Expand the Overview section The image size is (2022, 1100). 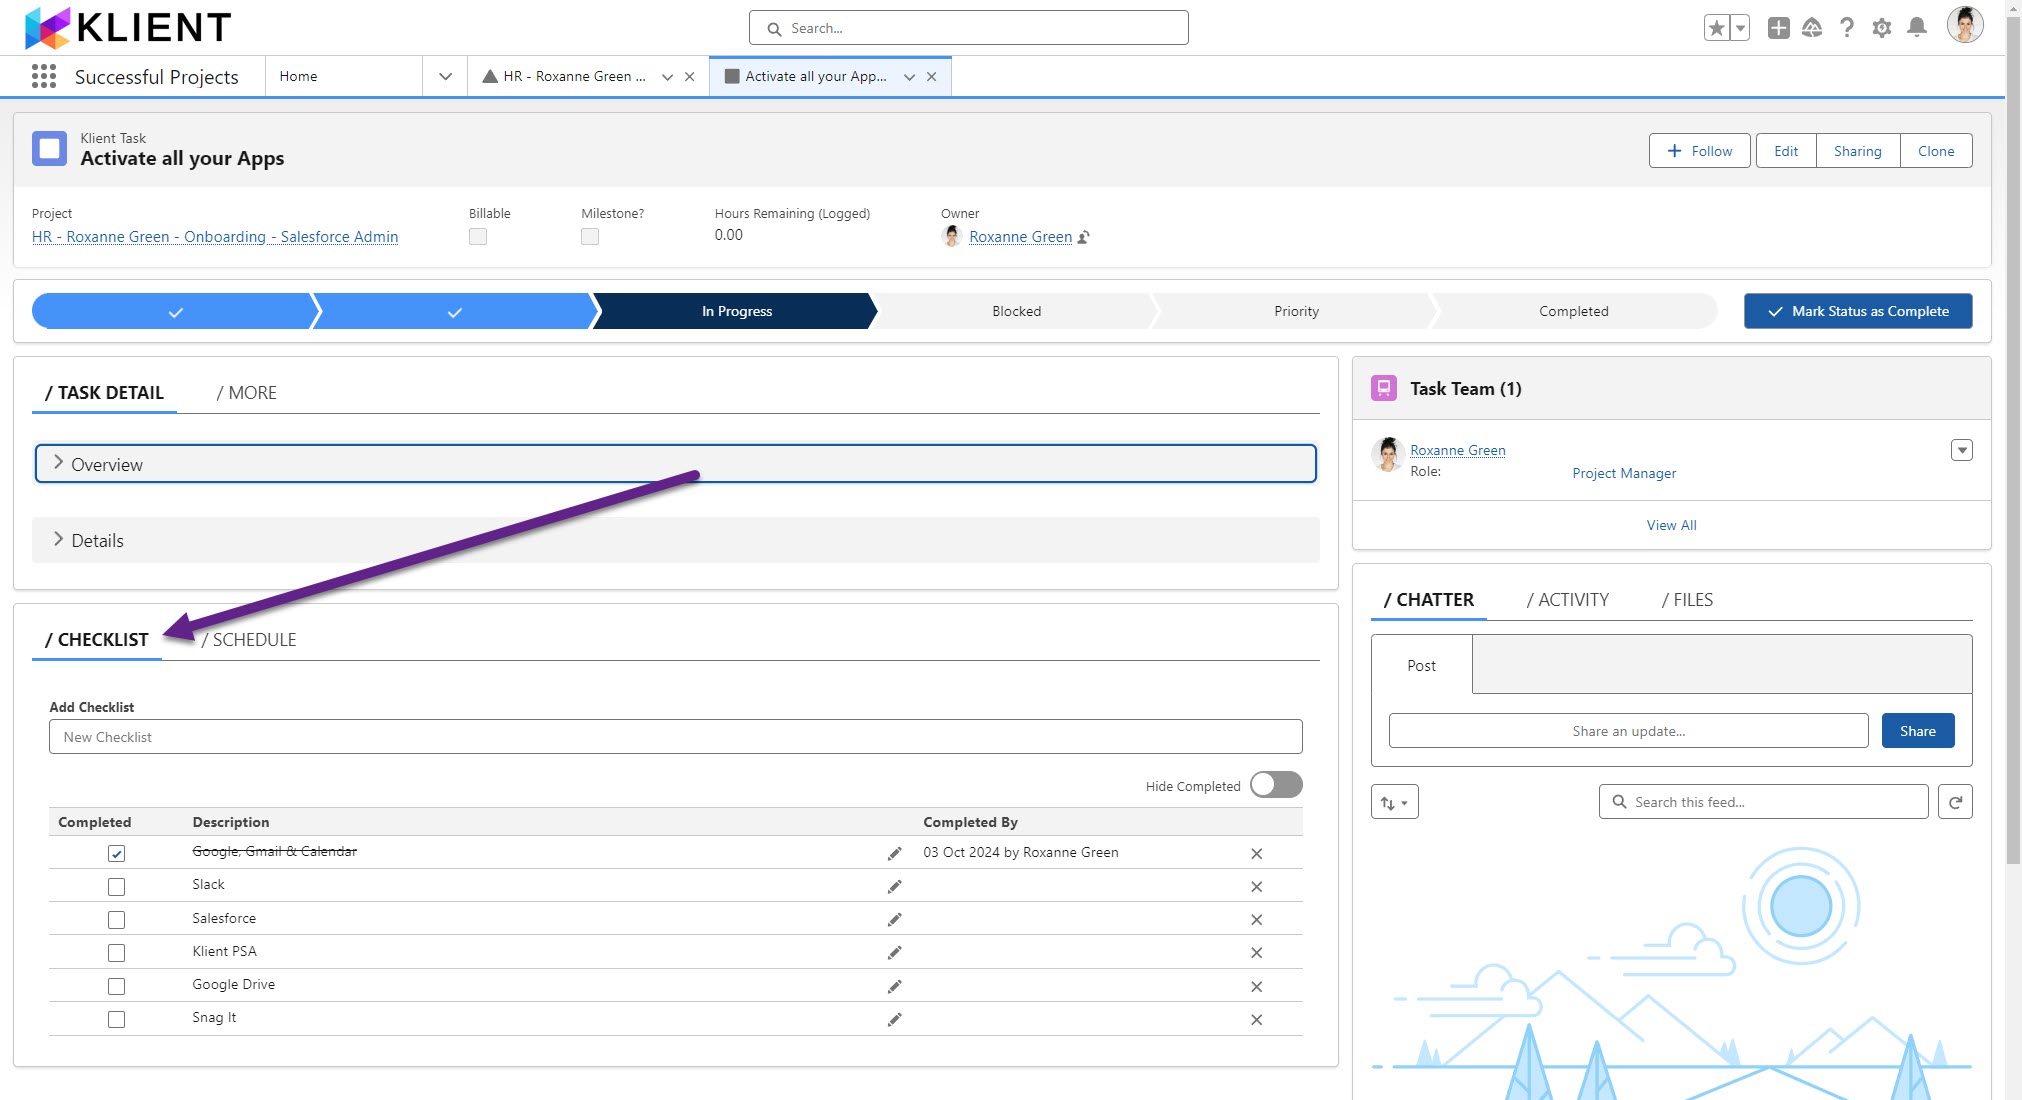(675, 464)
